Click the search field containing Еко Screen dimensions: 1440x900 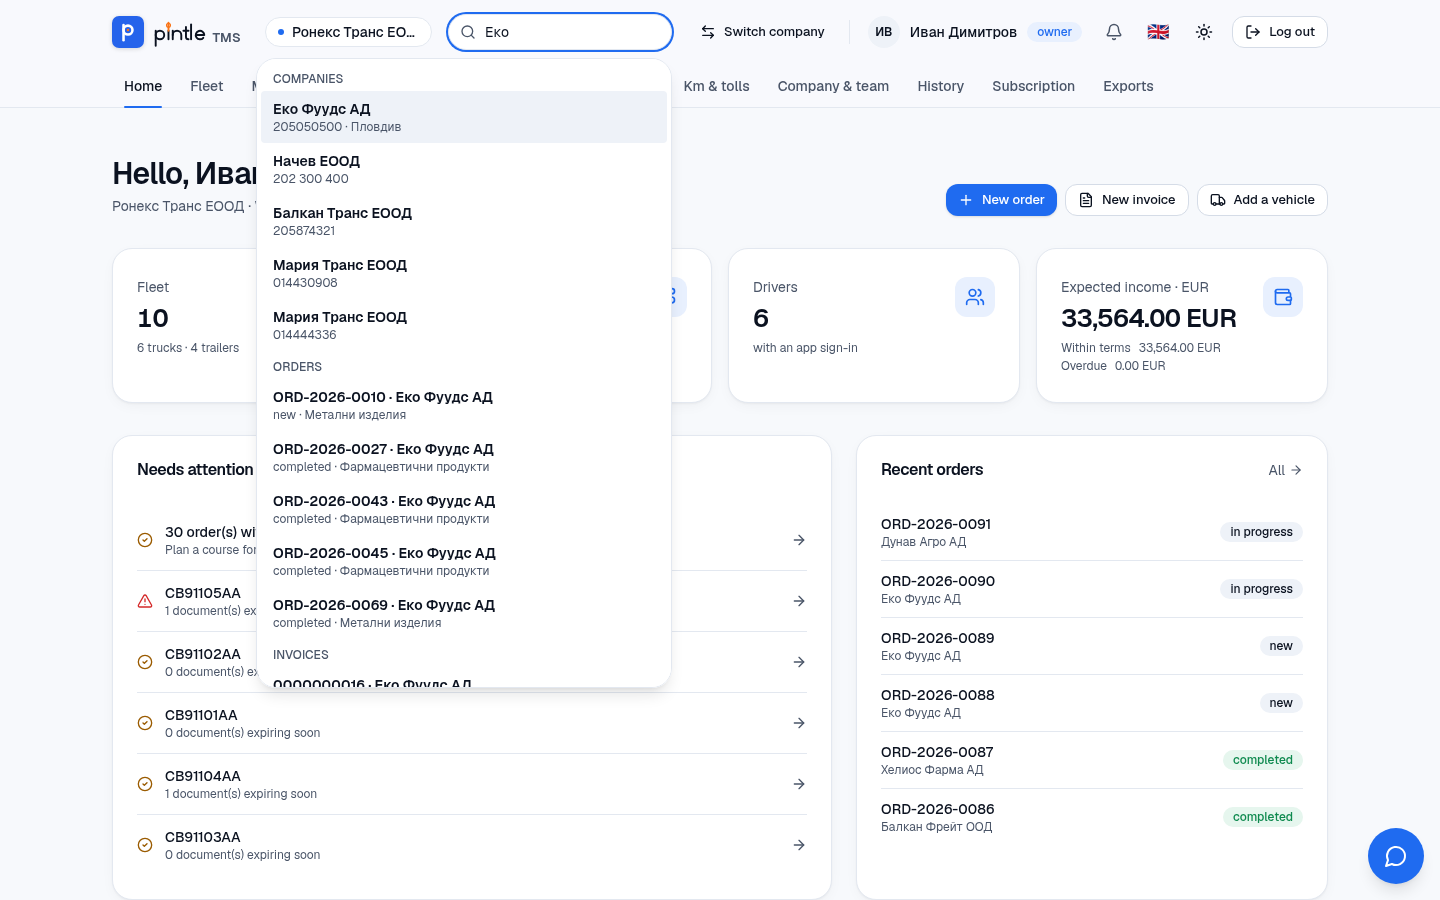click(x=560, y=32)
